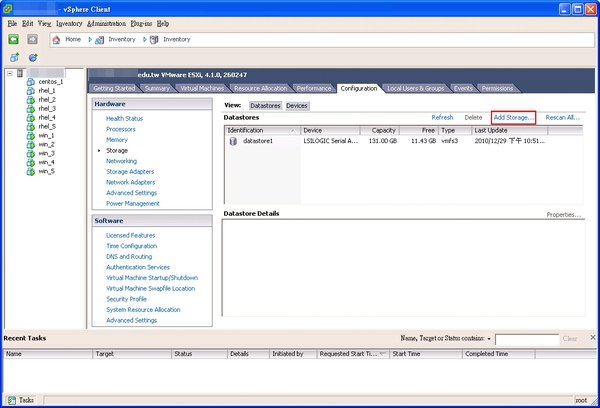Screen dimensions: 600x408
Task: Click the win_5 VM icon
Action: [31, 171]
